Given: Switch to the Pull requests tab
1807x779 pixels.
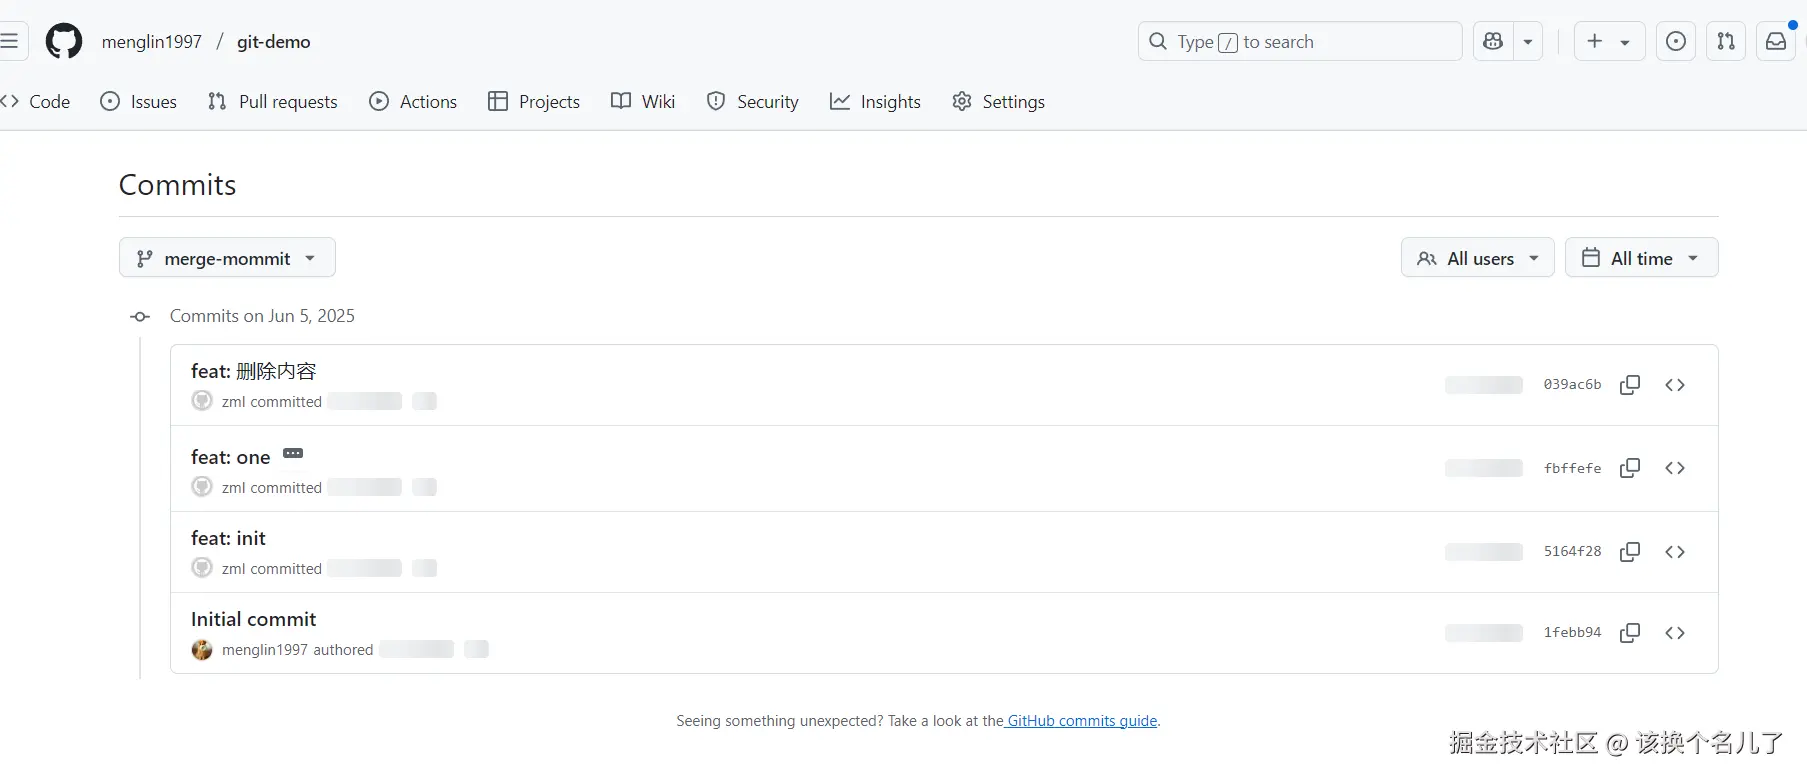Looking at the screenshot, I should 272,101.
